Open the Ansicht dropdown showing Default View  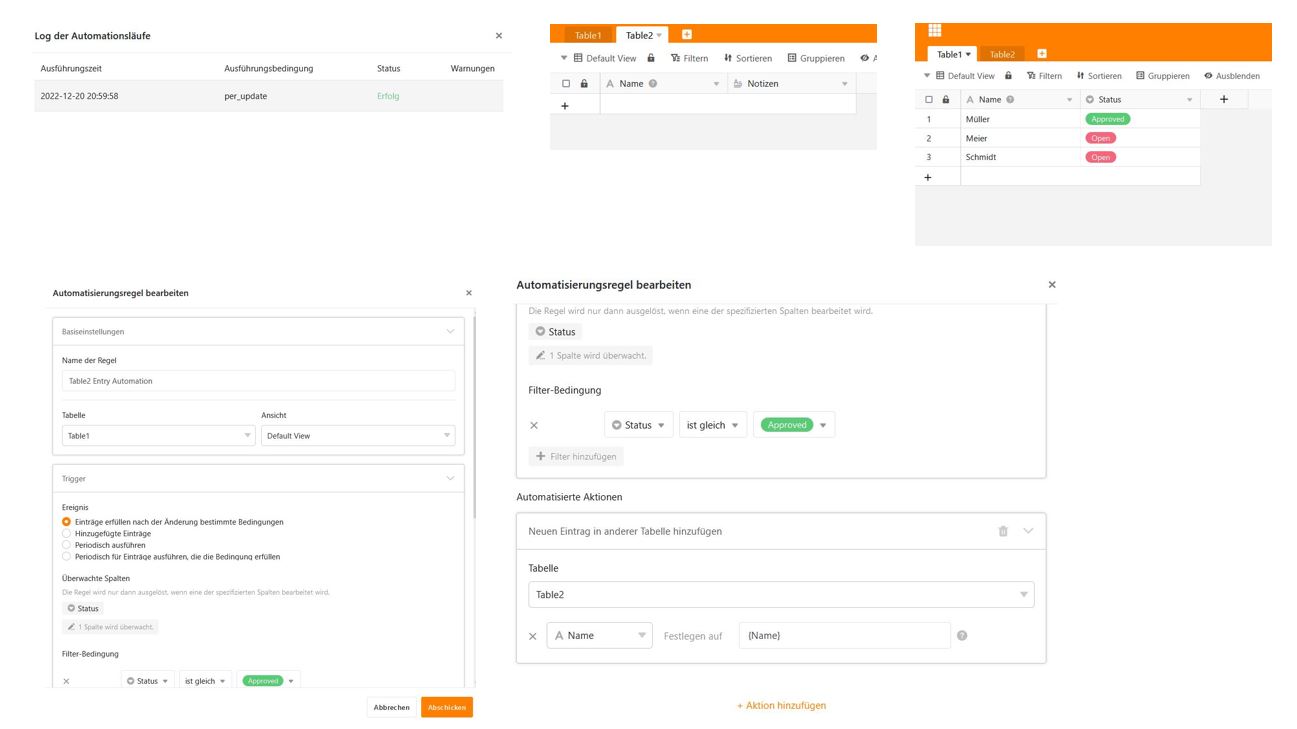pyautogui.click(x=357, y=436)
